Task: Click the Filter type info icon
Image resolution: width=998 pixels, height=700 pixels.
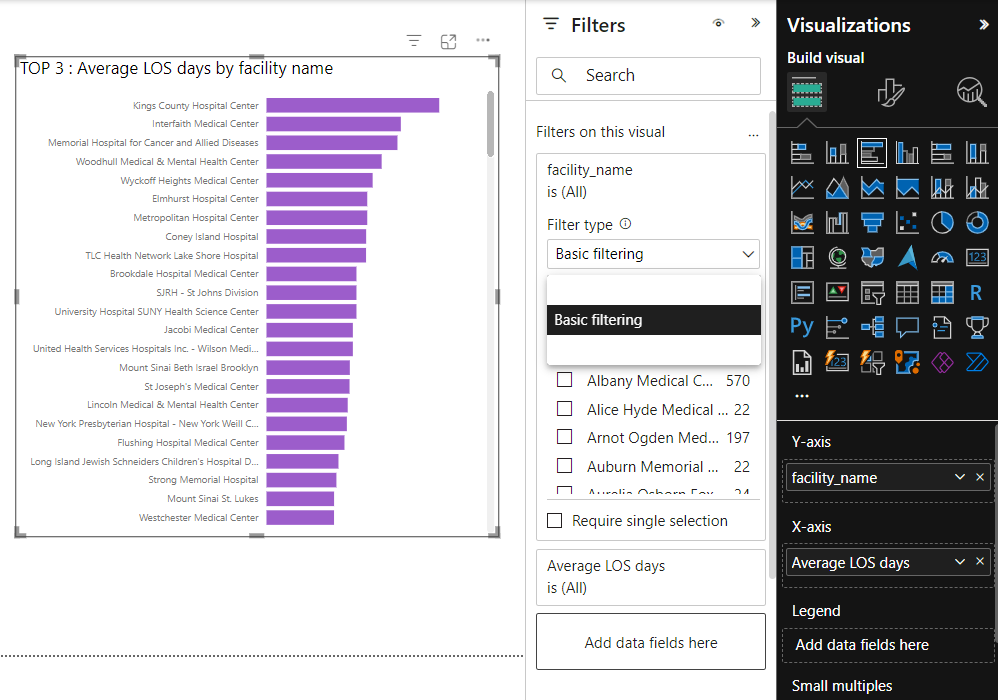Action: click(626, 224)
